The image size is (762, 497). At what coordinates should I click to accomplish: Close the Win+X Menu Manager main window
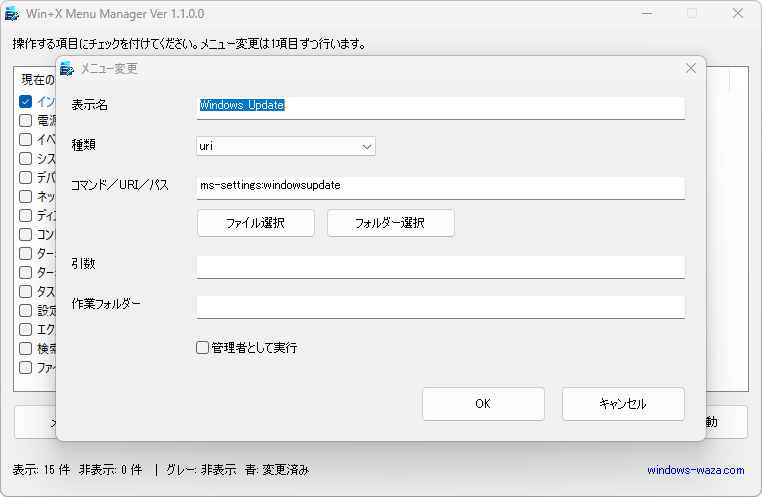pyautogui.click(x=738, y=14)
